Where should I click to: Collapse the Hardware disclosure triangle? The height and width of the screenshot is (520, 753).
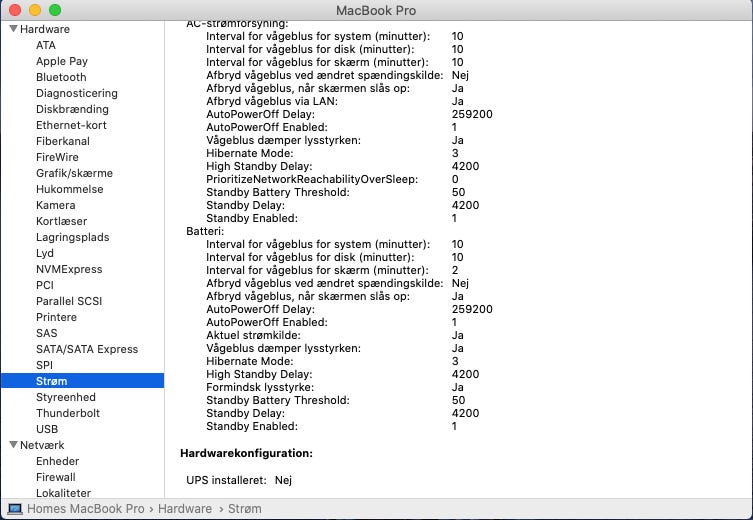click(x=13, y=29)
